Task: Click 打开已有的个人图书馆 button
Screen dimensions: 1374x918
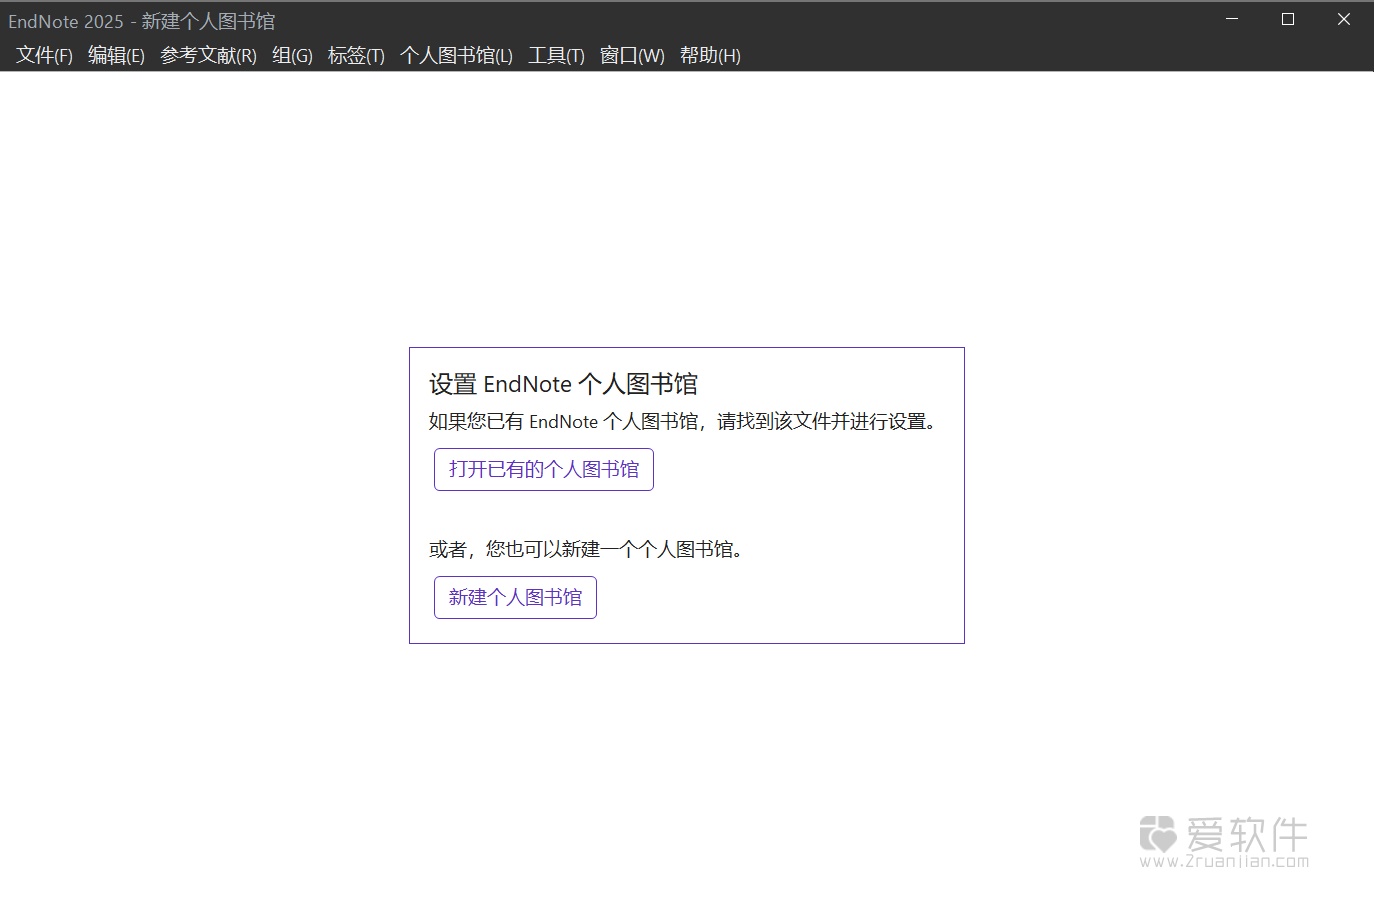Action: [543, 469]
